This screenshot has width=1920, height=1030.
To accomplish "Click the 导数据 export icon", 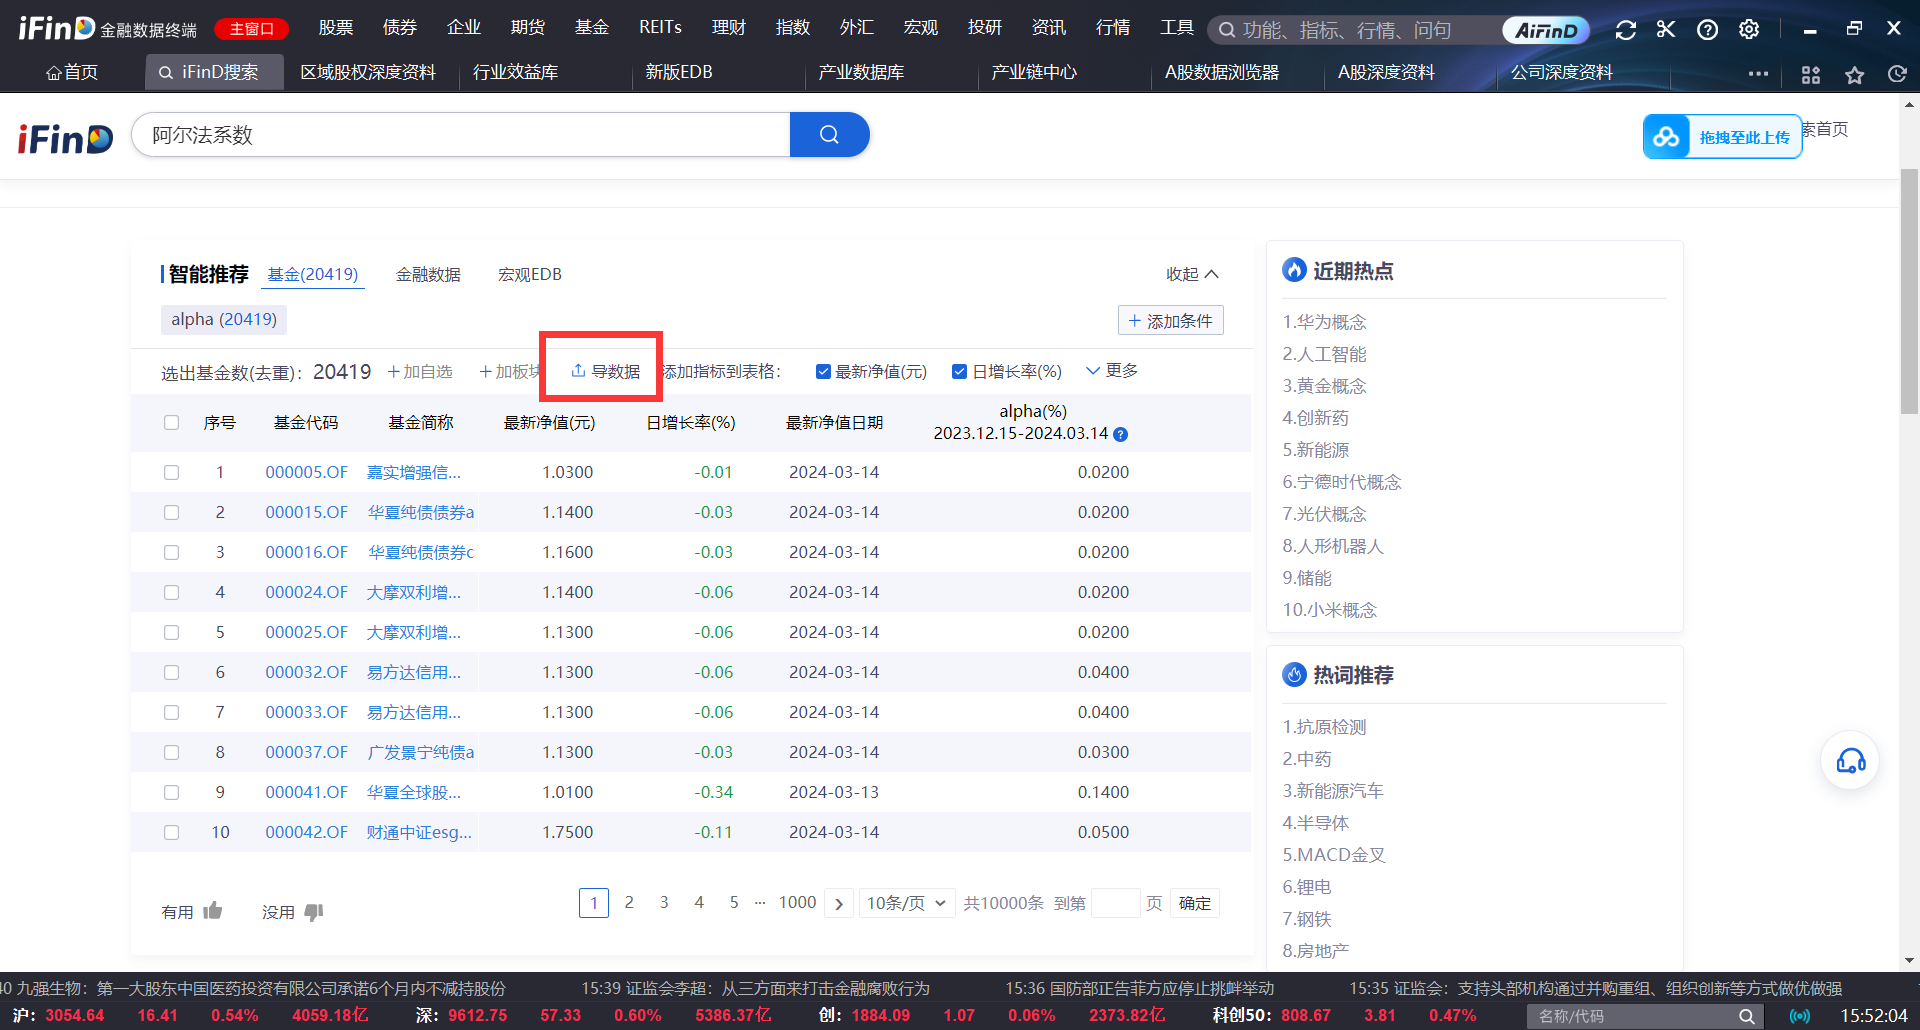I will (578, 371).
